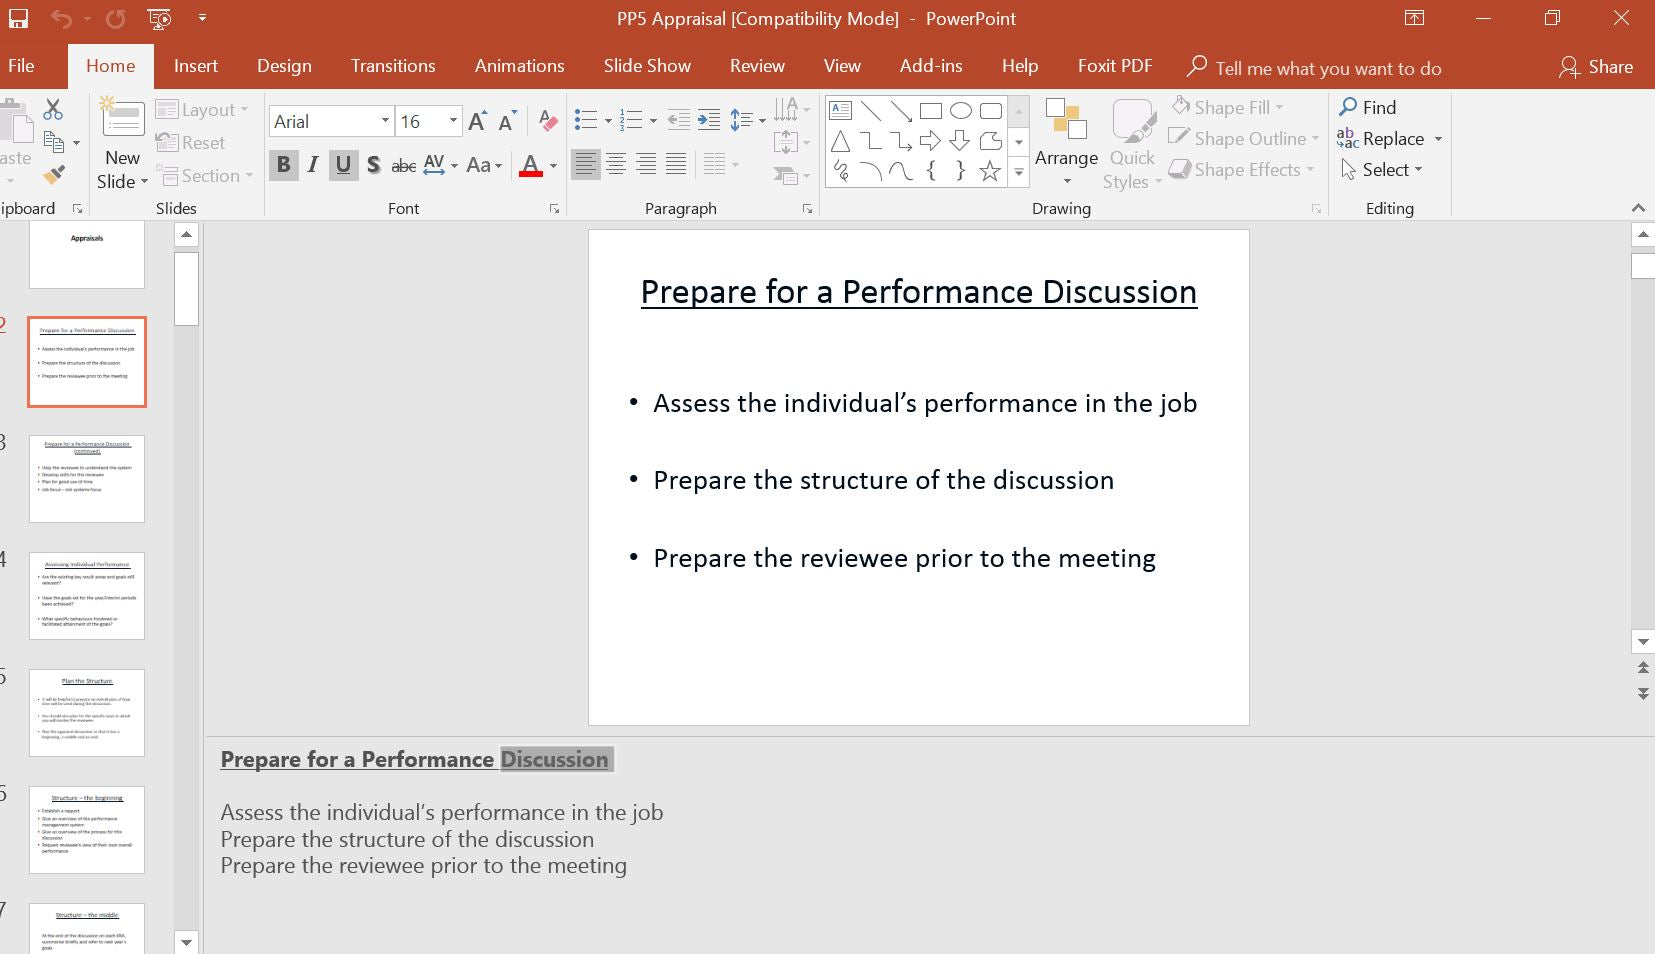Open Shape Outline color menu

(1244, 139)
